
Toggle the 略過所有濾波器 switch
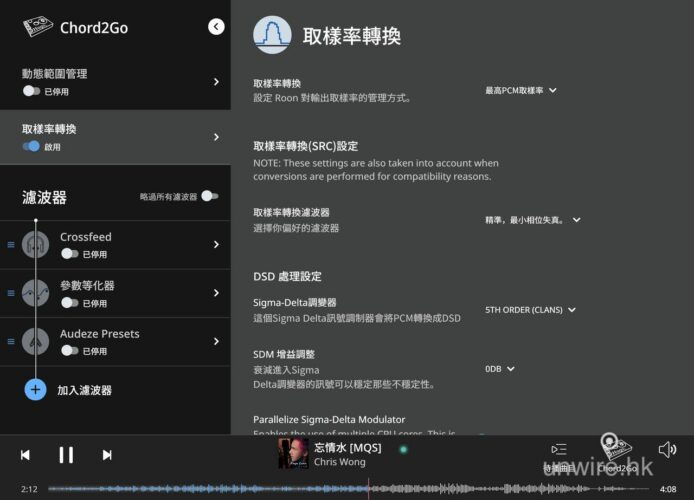[x=209, y=197]
